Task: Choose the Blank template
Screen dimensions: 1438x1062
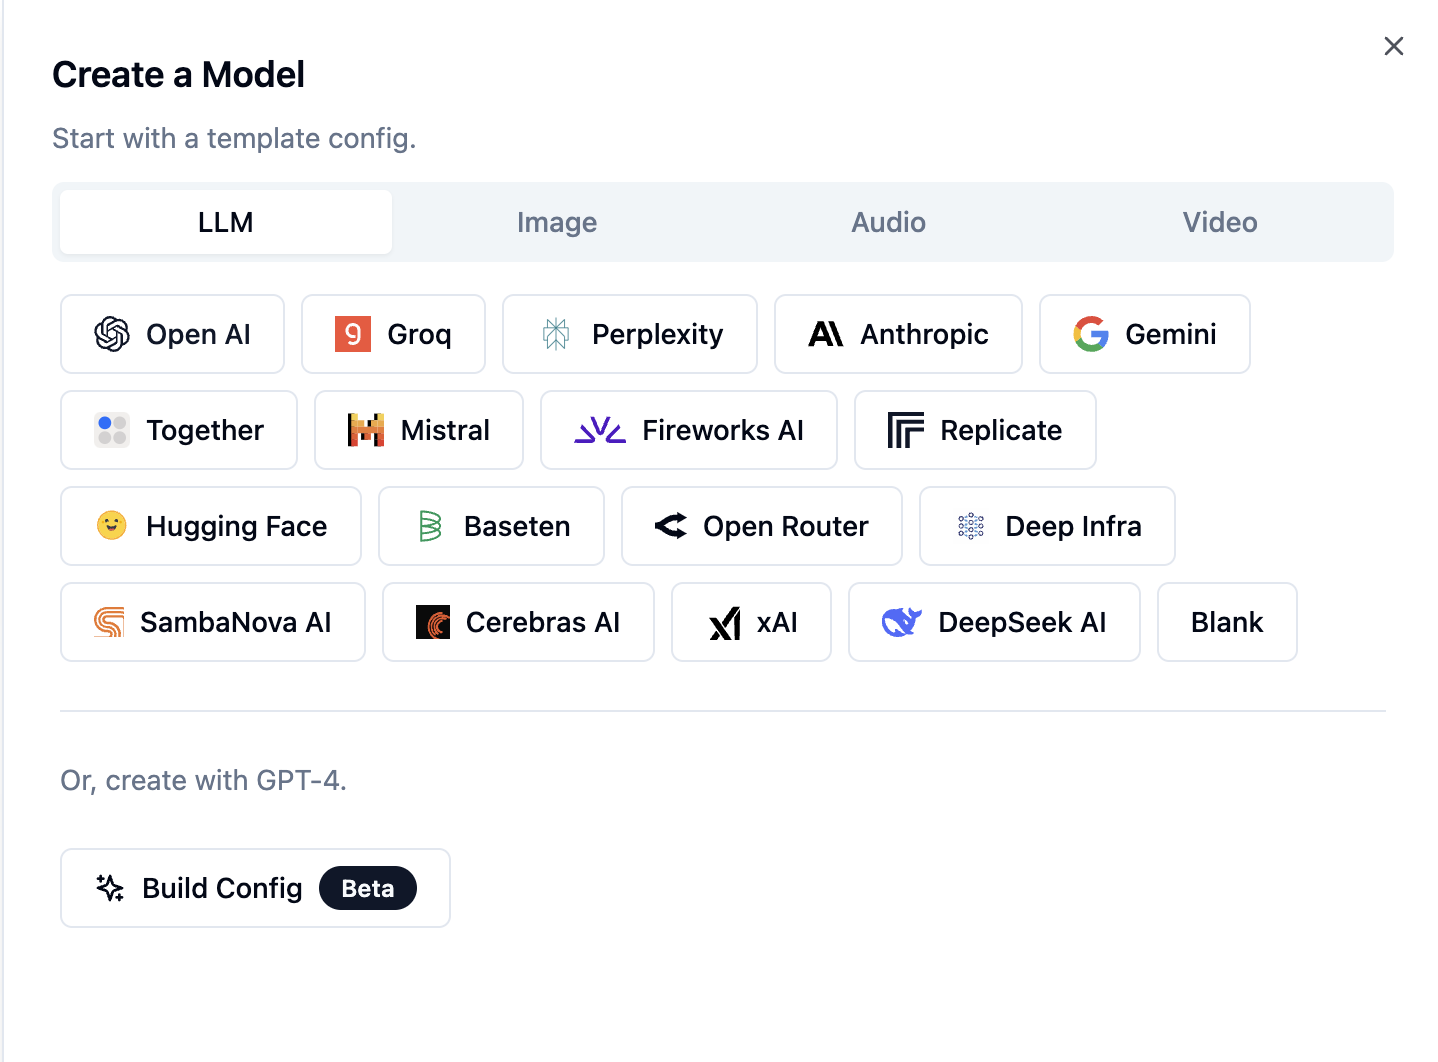Action: (x=1227, y=622)
